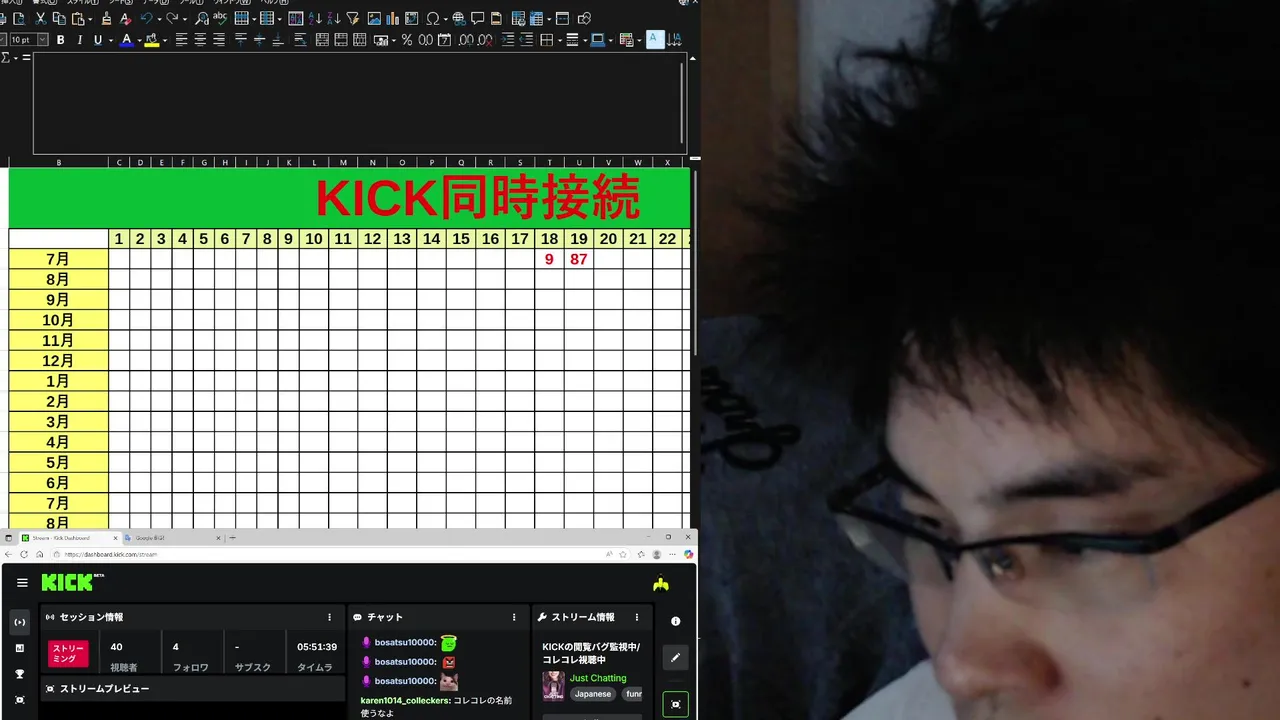Viewport: 1280px width, 720px height.
Task: Open the special character dropdown arrow
Action: coord(445,19)
